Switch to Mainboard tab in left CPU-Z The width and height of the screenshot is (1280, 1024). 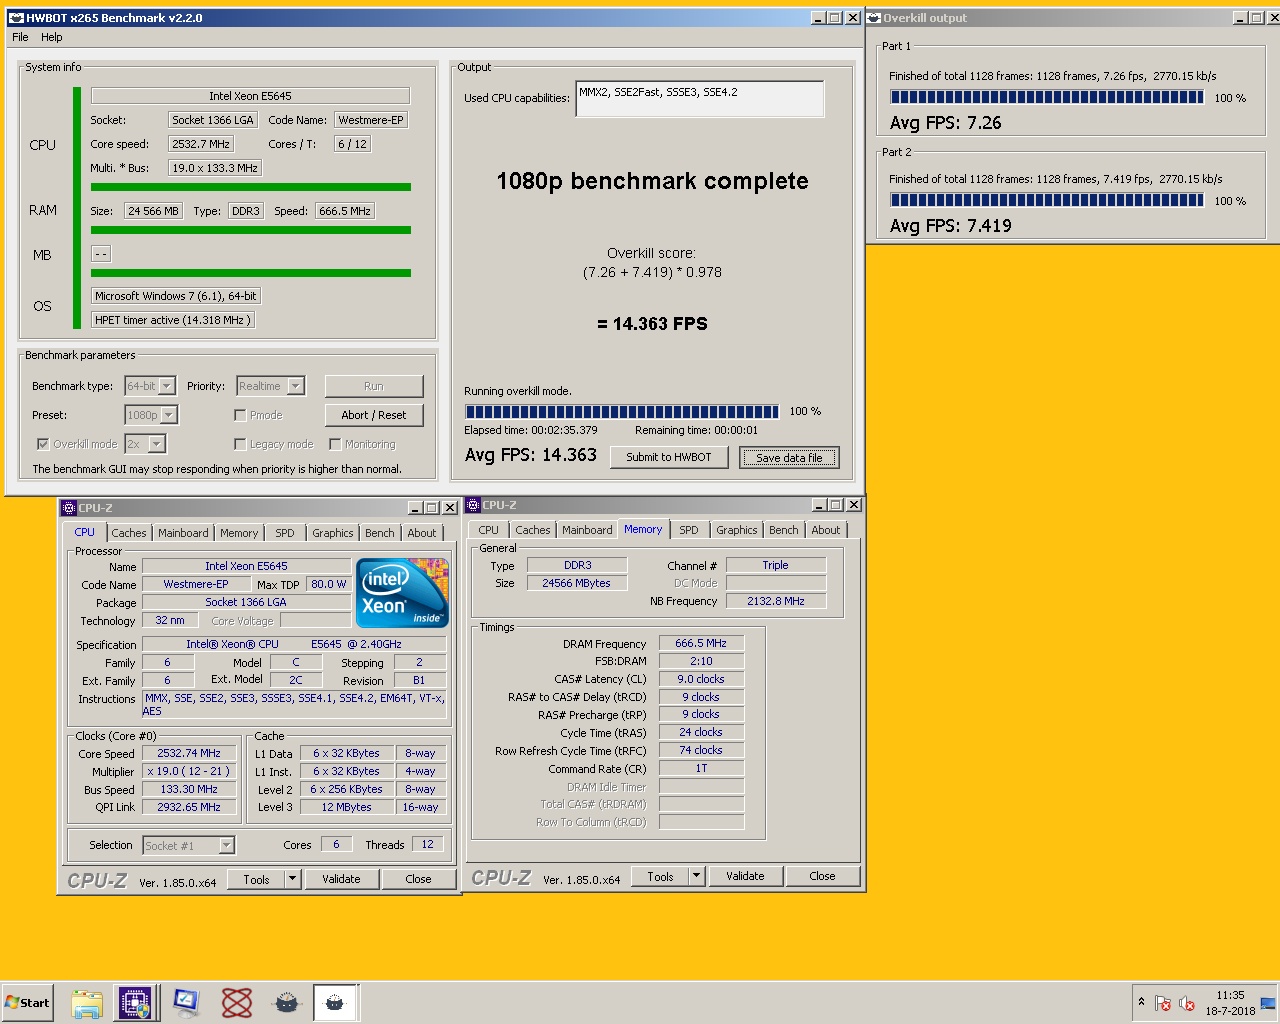tap(183, 533)
